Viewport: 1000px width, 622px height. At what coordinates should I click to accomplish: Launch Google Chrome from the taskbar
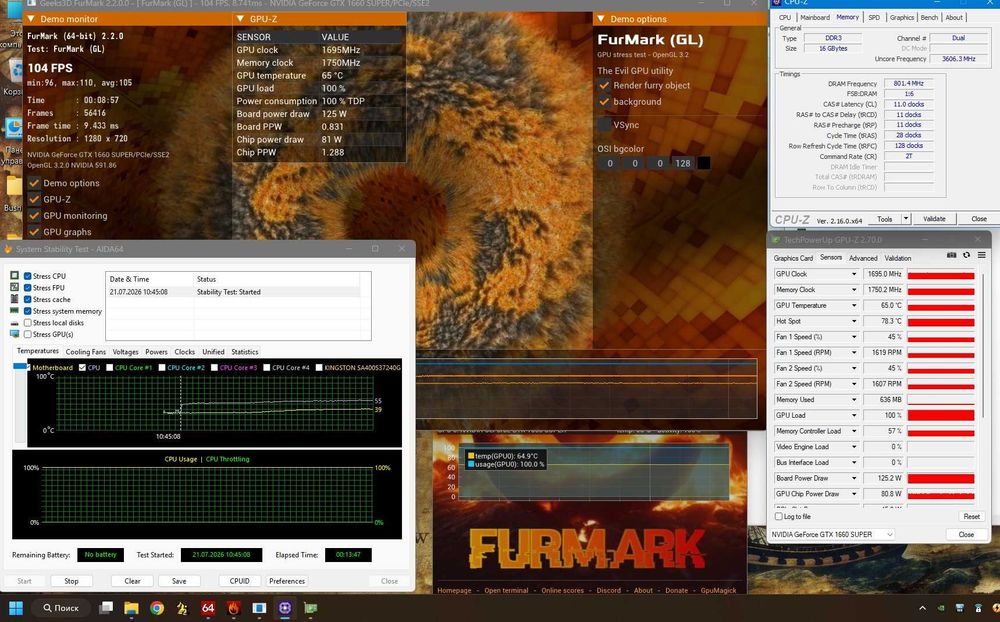click(157, 608)
